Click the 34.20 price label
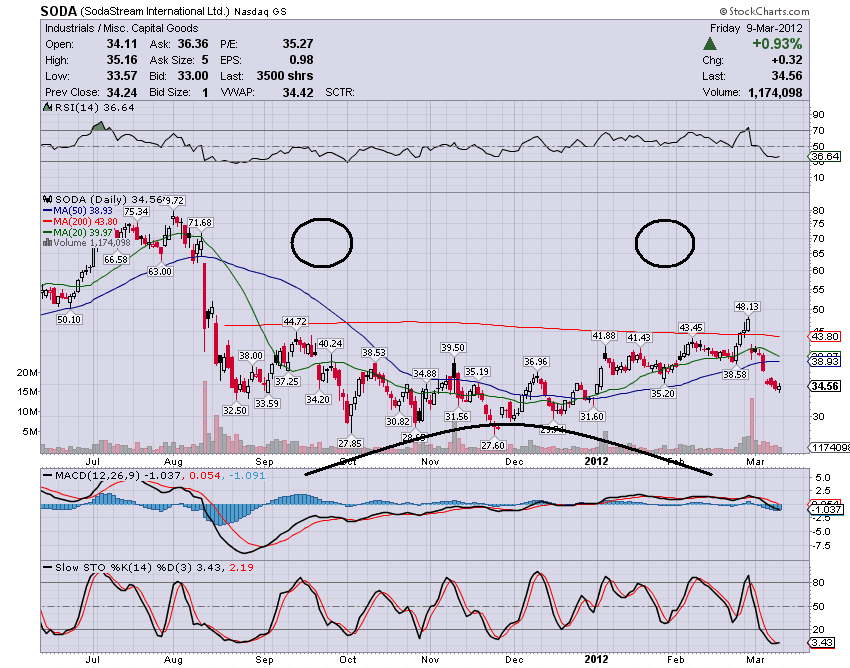 (318, 399)
